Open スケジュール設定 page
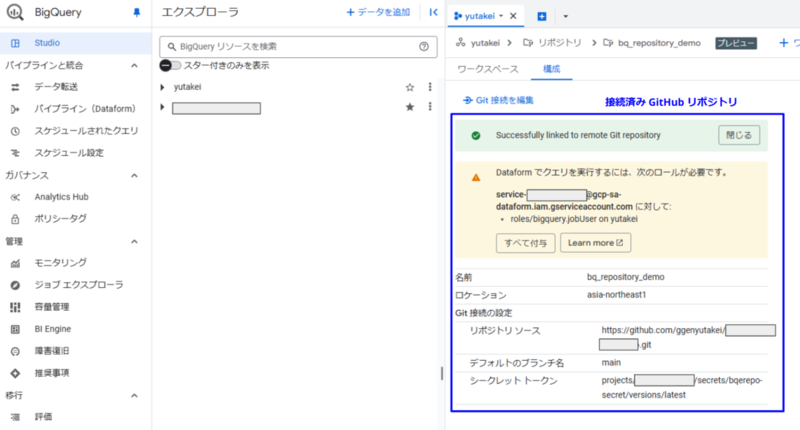Image resolution: width=800 pixels, height=430 pixels. click(x=69, y=153)
